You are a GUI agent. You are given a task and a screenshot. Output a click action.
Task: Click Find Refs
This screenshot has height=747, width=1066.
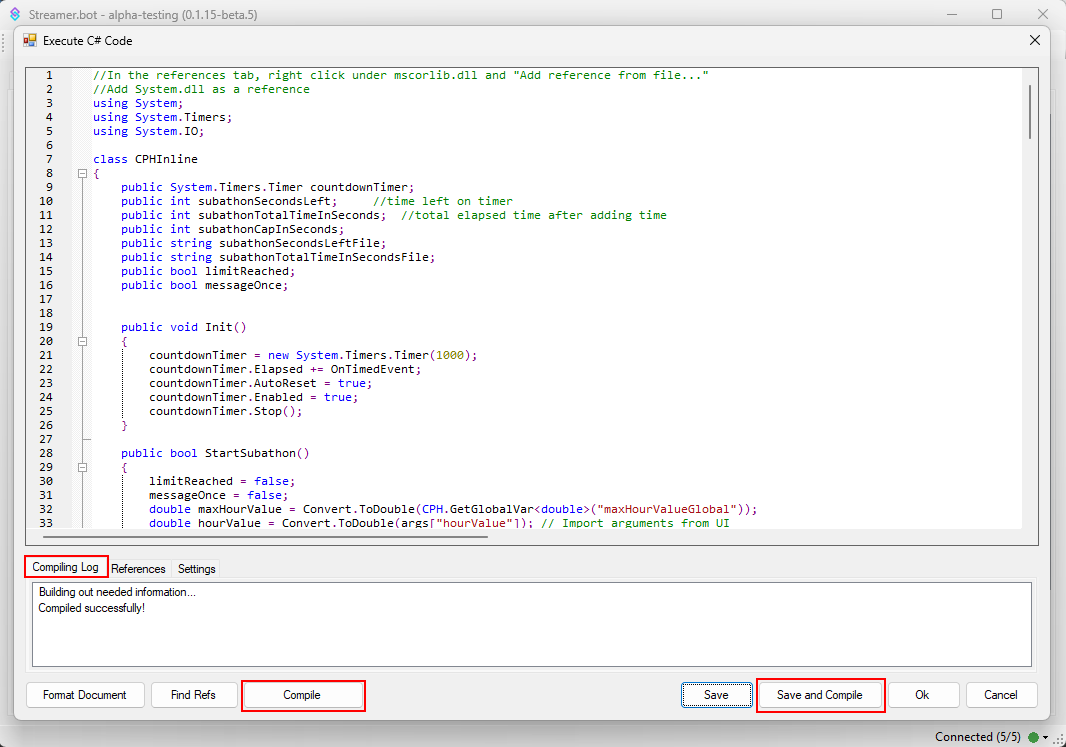[194, 695]
